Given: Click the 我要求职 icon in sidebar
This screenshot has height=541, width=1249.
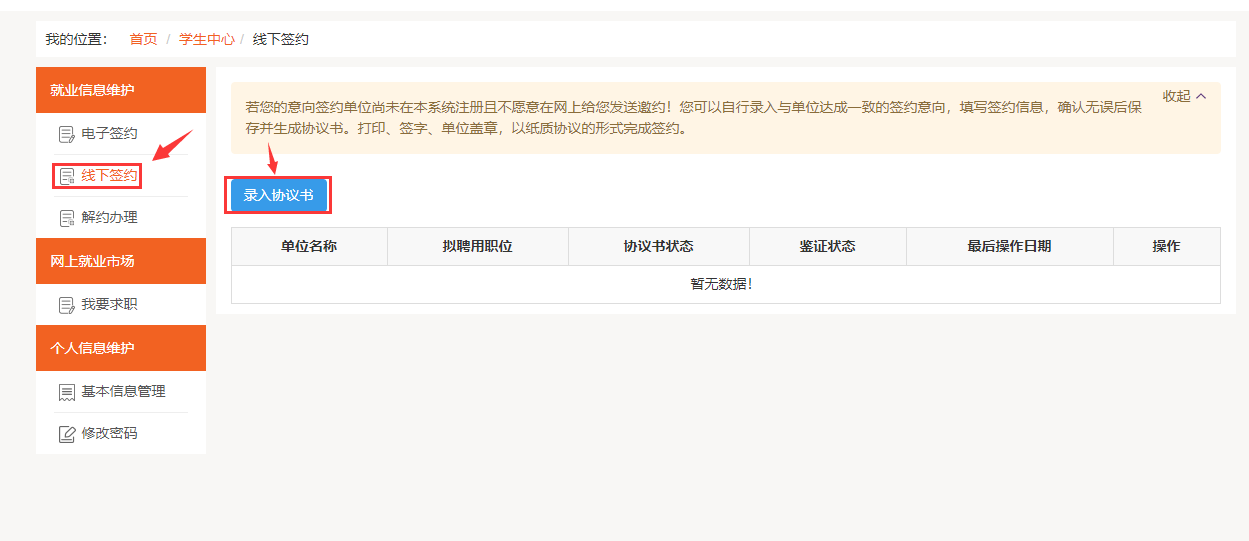Looking at the screenshot, I should point(67,305).
